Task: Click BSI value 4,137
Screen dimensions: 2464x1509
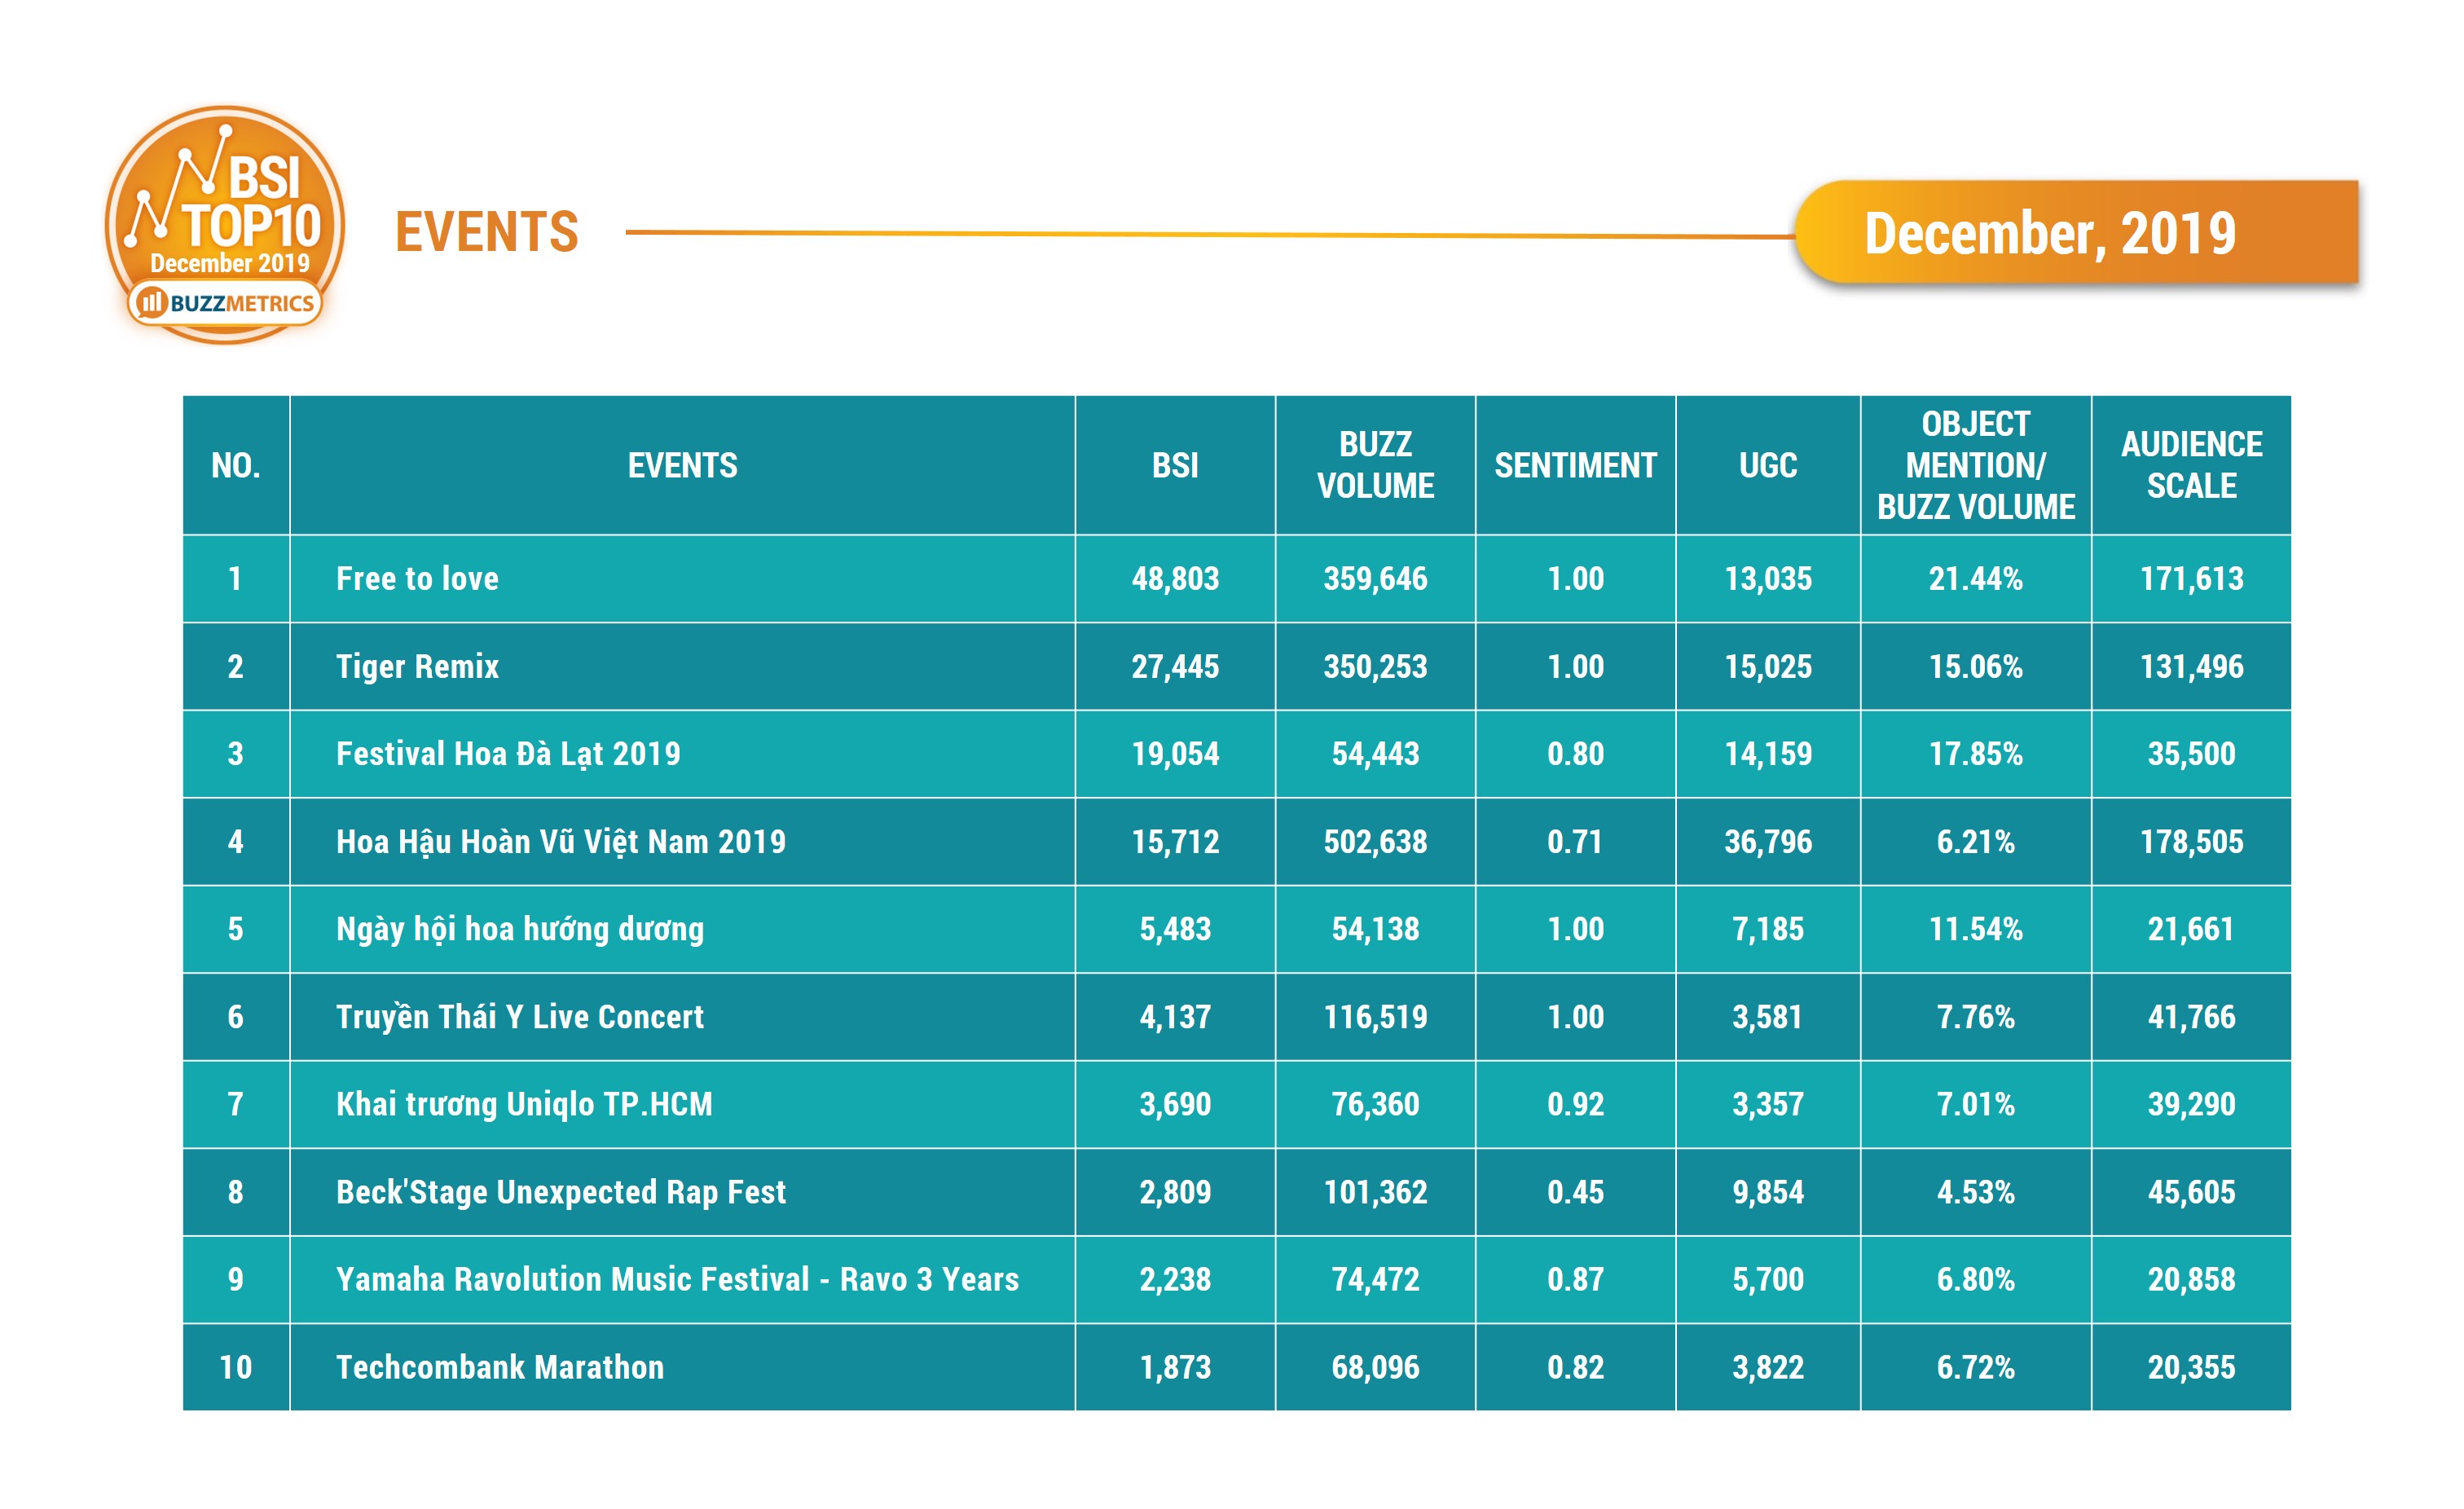Action: tap(1175, 1017)
